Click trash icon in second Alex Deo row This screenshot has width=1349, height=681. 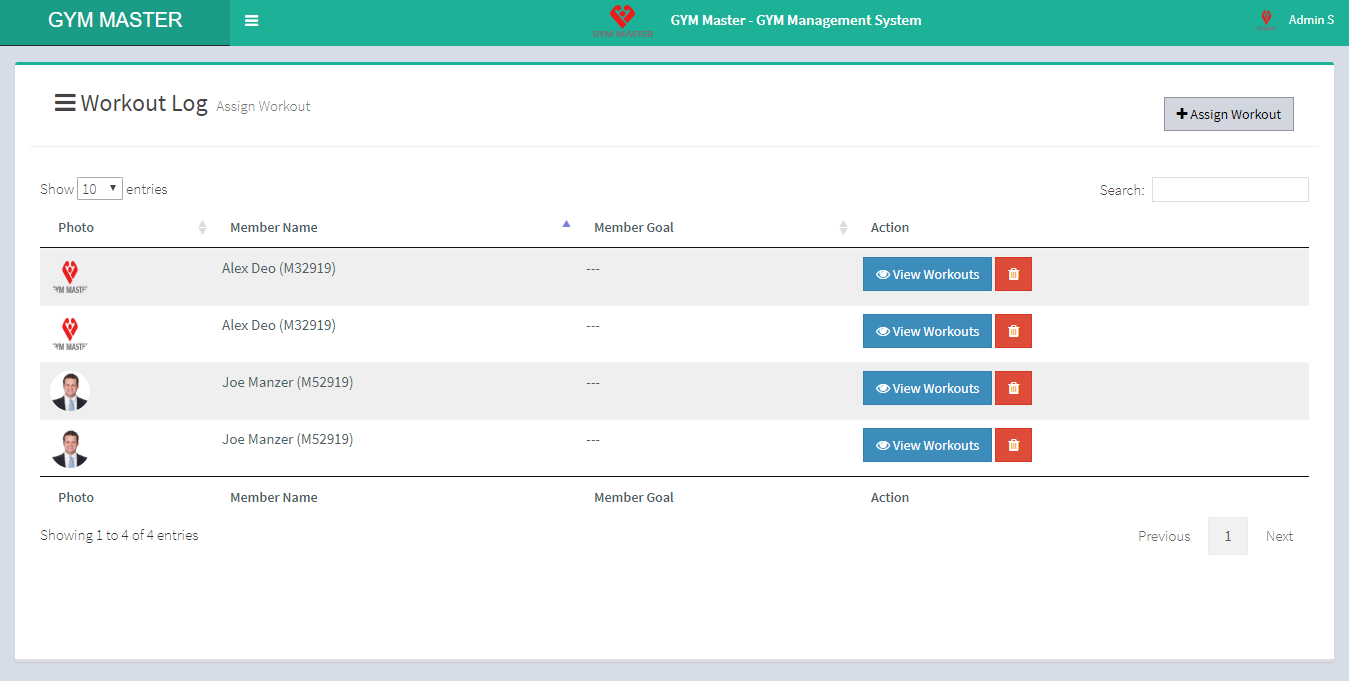point(1013,331)
